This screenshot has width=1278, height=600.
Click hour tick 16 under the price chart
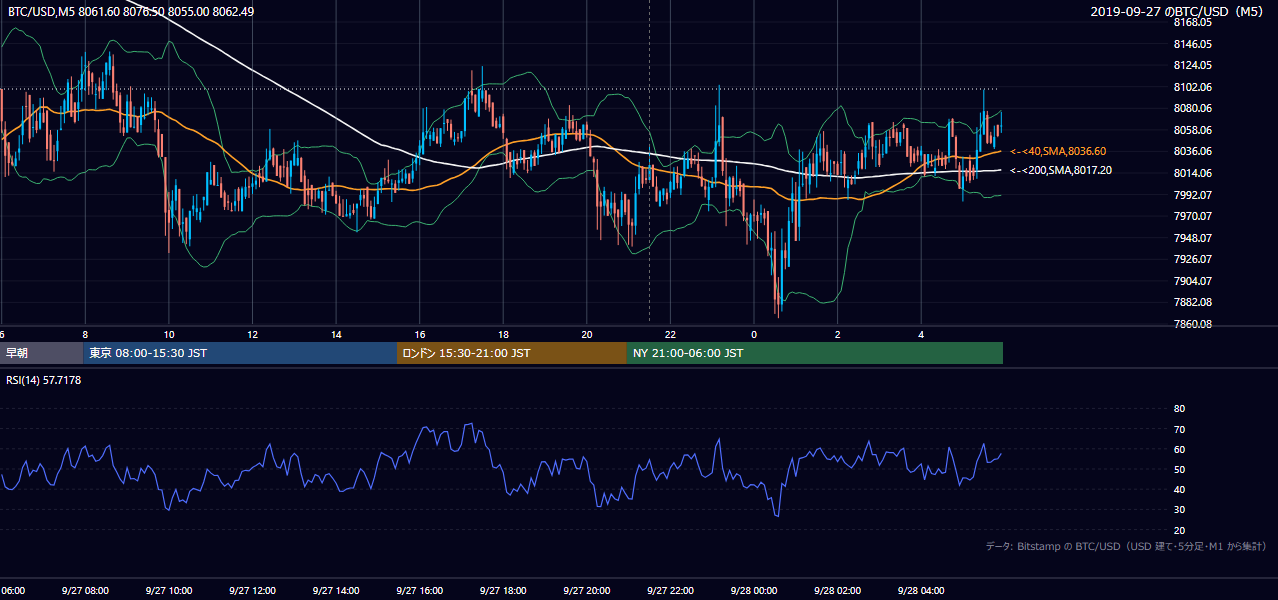pyautogui.click(x=420, y=334)
